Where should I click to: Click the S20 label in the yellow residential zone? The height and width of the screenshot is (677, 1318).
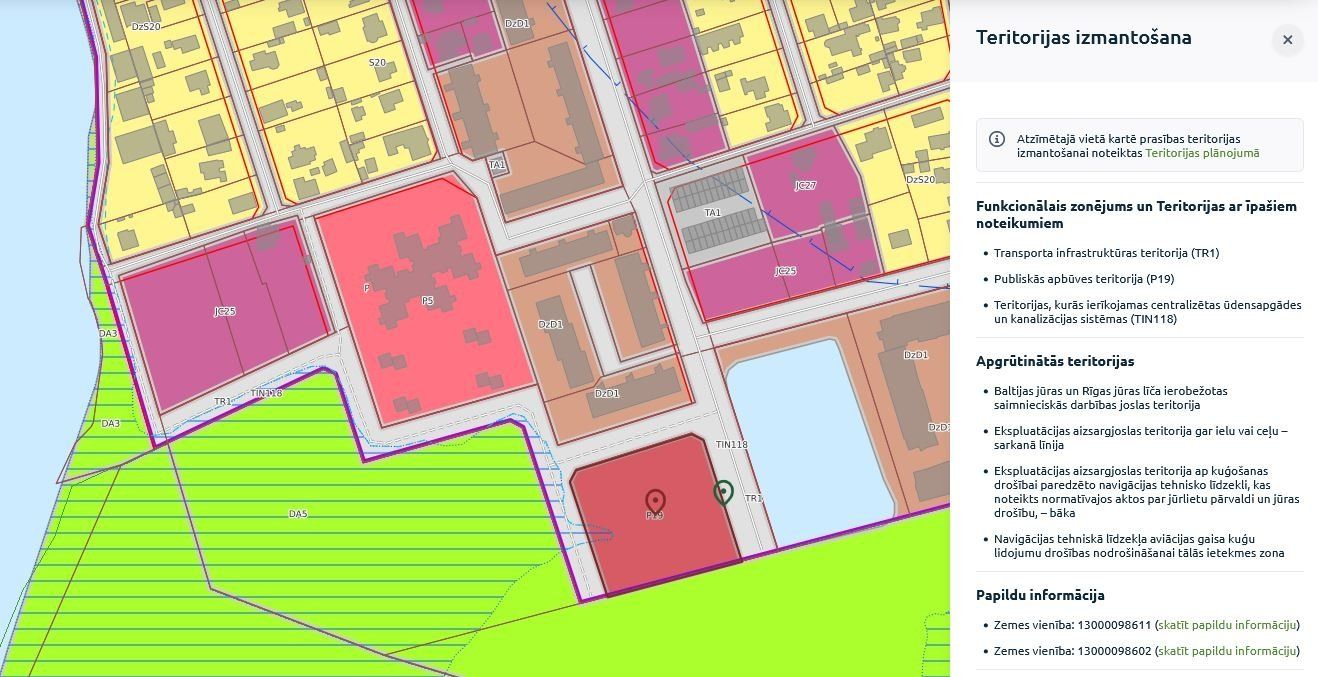[x=377, y=62]
